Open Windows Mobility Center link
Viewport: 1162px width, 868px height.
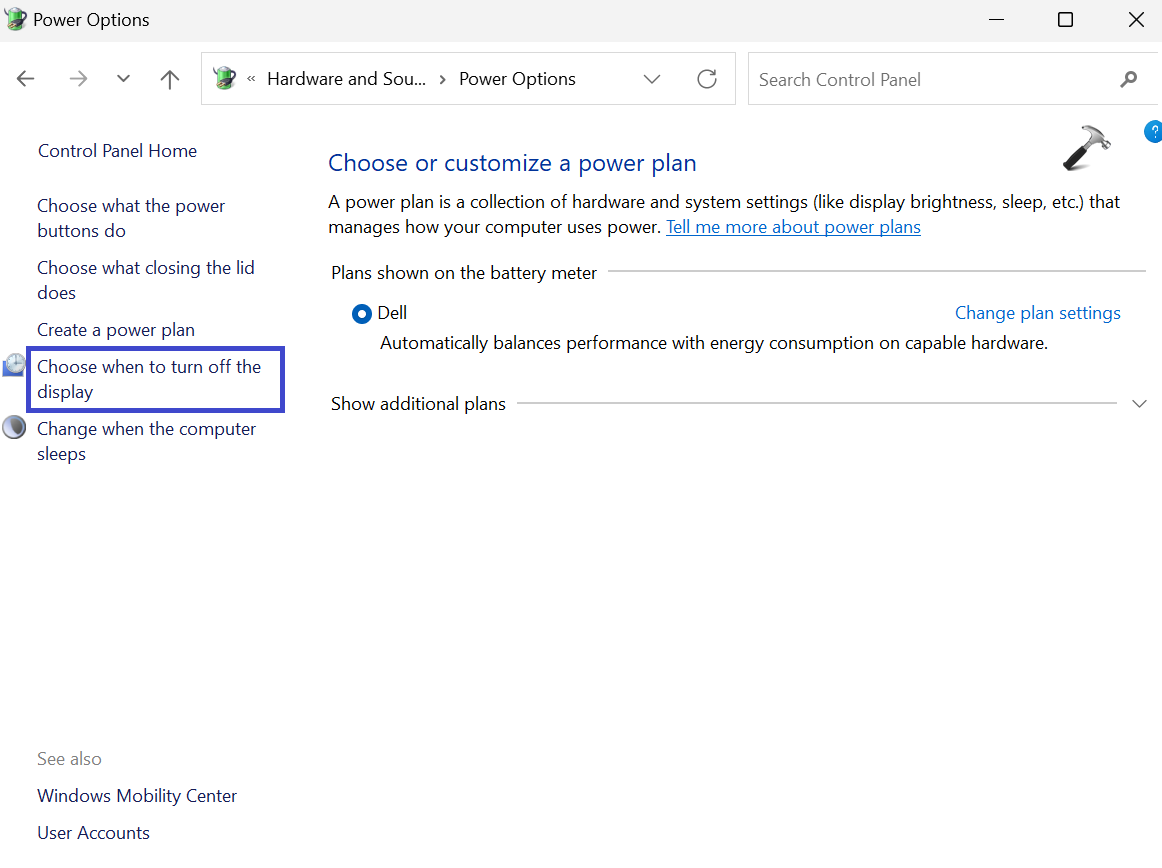pyautogui.click(x=137, y=796)
